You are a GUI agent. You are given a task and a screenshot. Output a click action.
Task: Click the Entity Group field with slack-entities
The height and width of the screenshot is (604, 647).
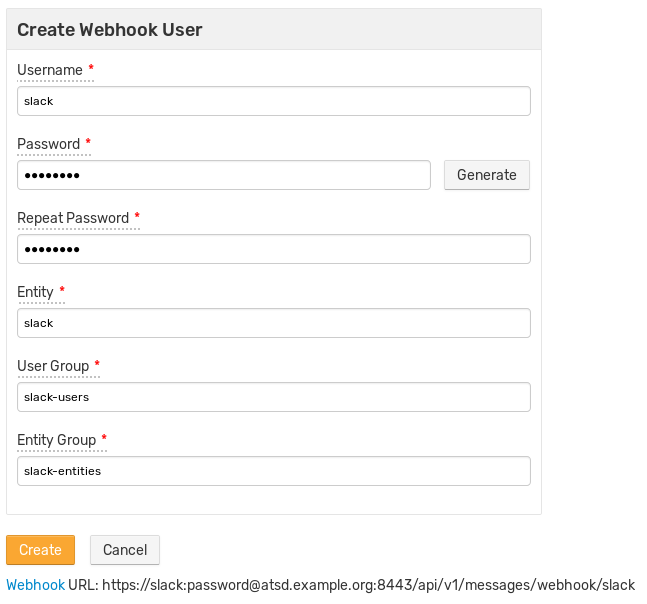click(x=274, y=471)
